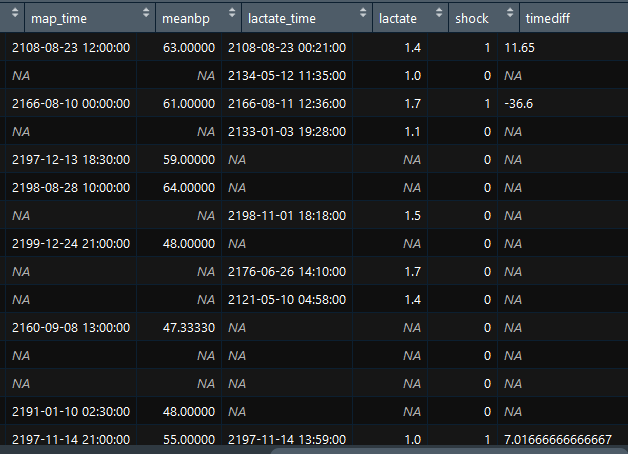This screenshot has width=628, height=454.
Task: Sort by lactate_time using its arrow icon
Action: pos(363,13)
